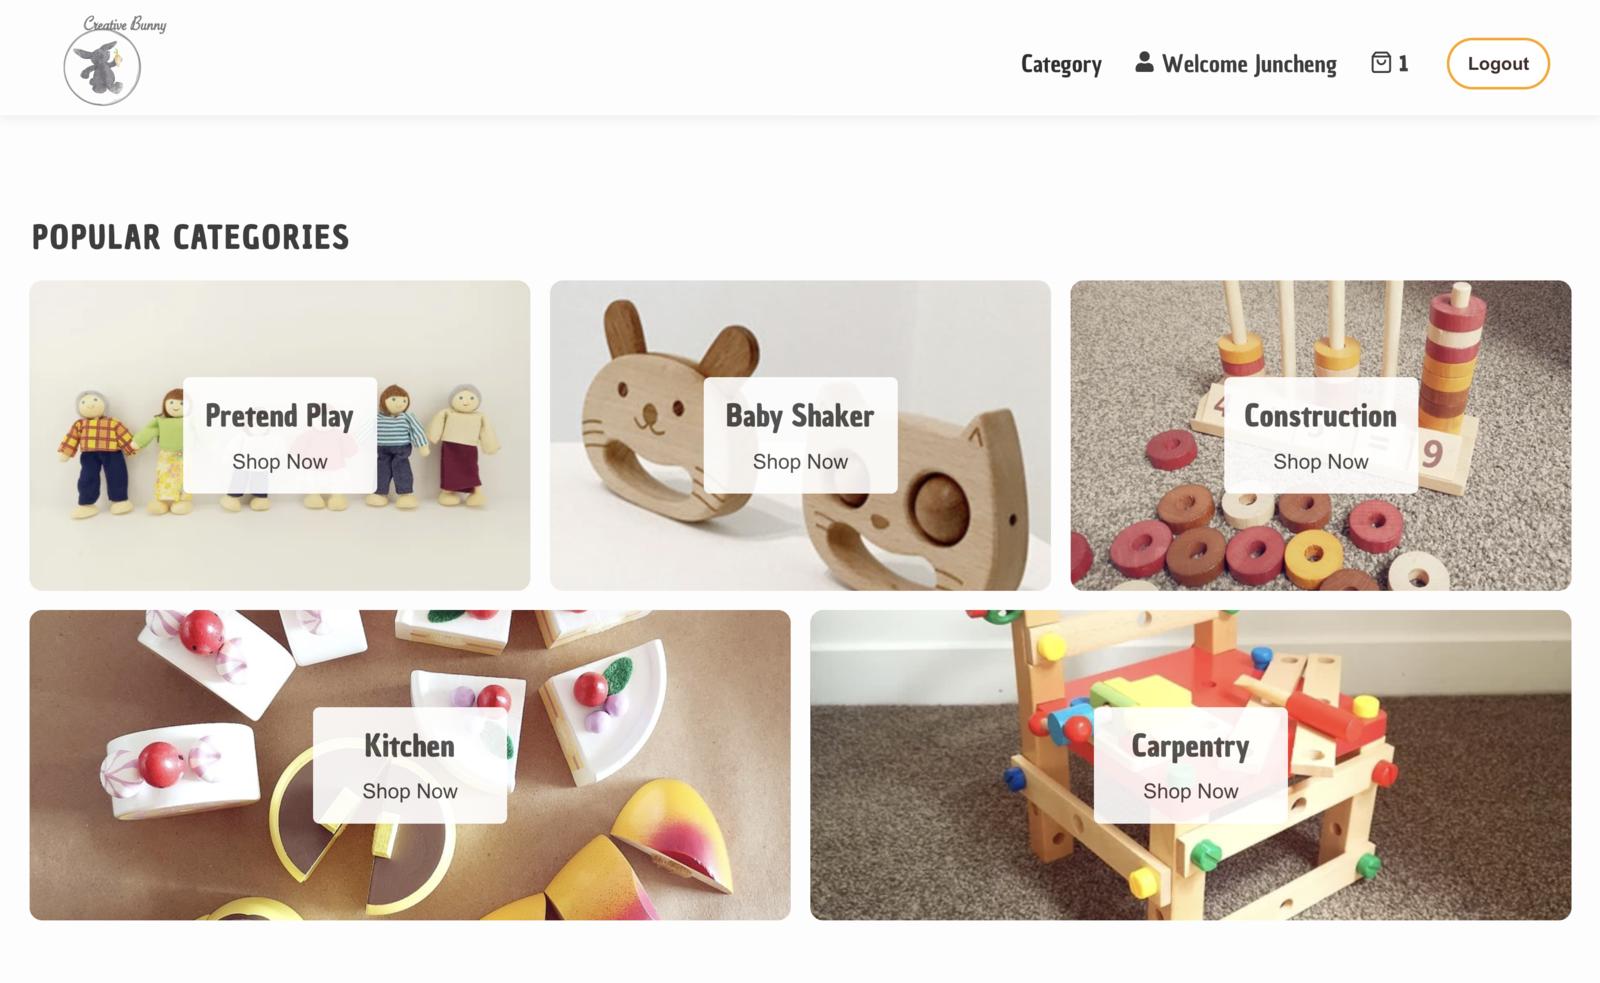This screenshot has width=1600, height=983.
Task: Shop Now under Construction
Action: [1320, 462]
